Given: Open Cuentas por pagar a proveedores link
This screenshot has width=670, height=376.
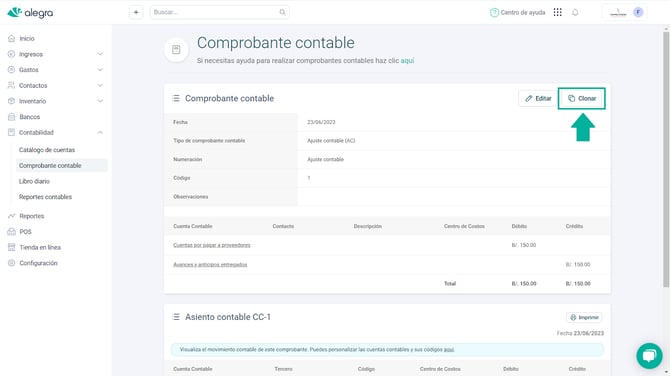Looking at the screenshot, I should 212,245.
